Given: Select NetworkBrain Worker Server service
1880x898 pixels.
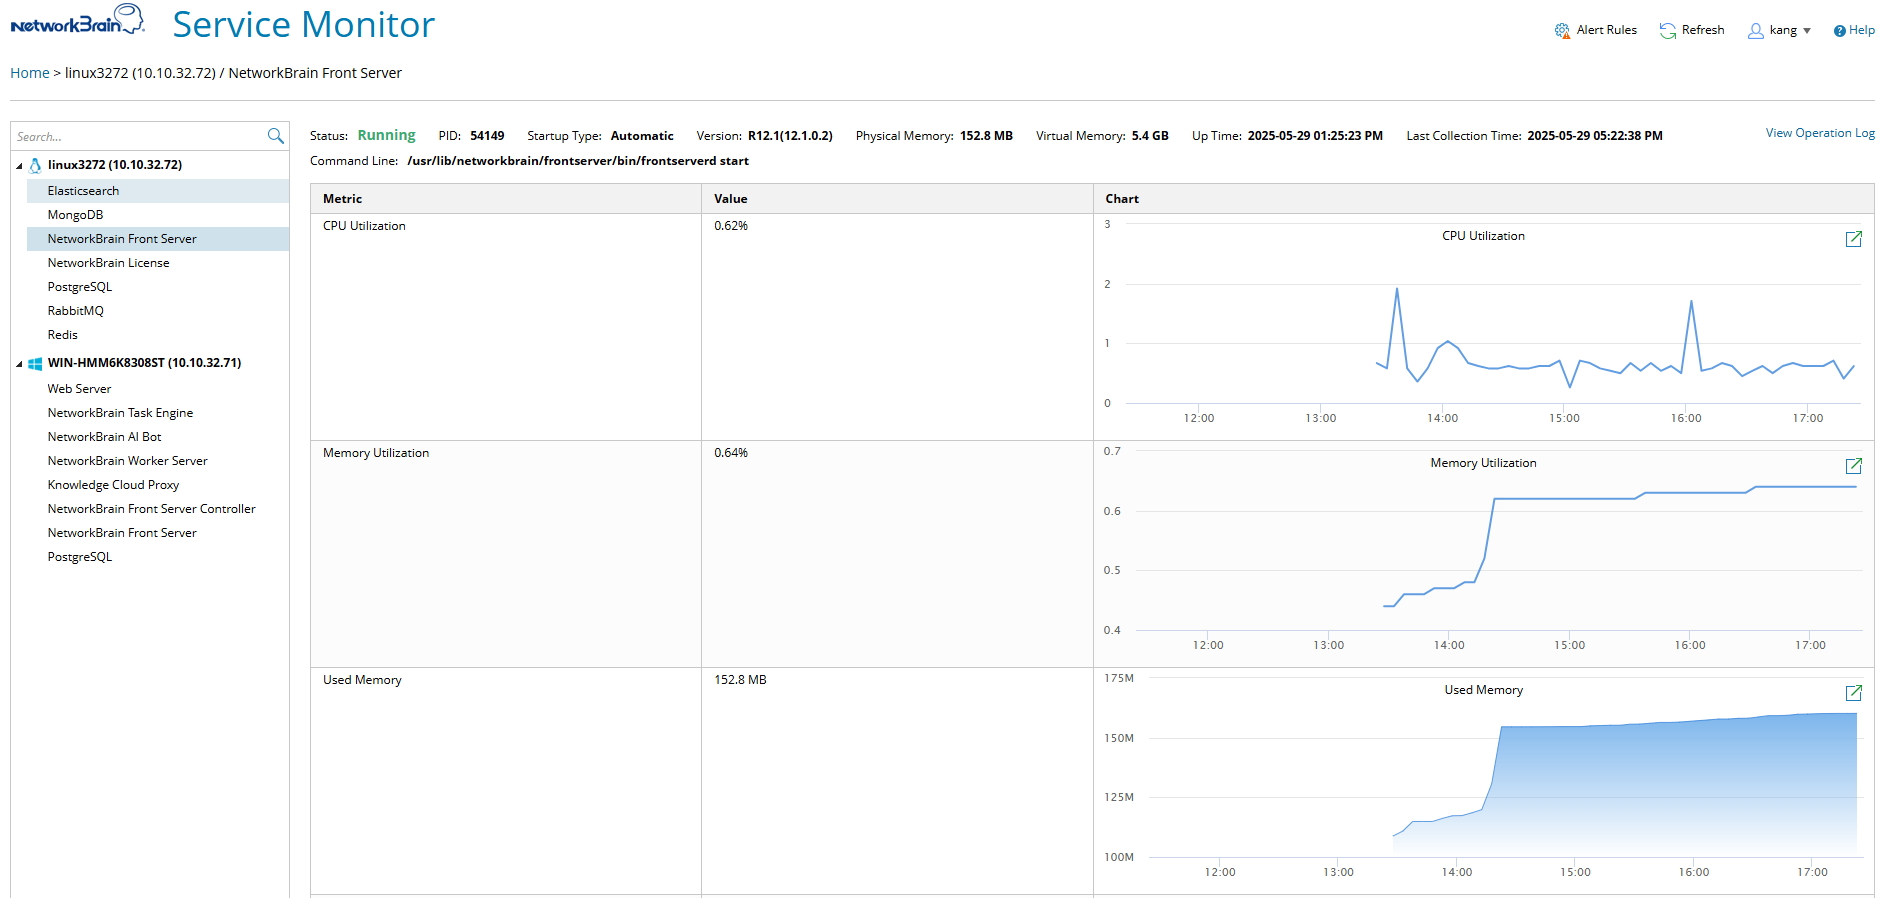Looking at the screenshot, I should (158, 461).
